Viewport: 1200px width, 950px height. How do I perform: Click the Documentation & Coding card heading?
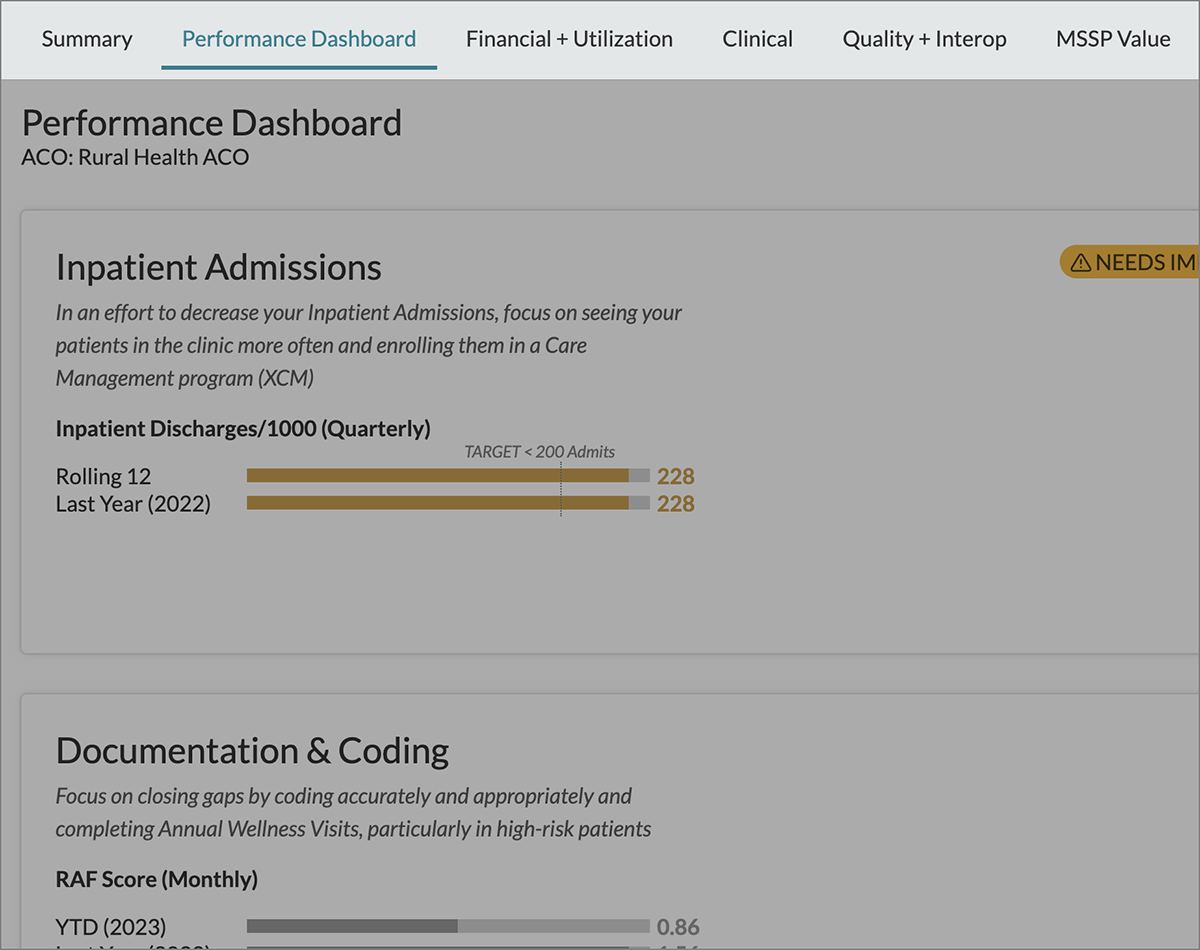click(252, 751)
